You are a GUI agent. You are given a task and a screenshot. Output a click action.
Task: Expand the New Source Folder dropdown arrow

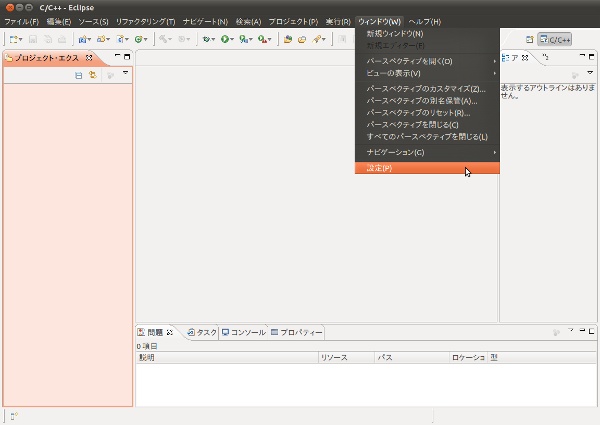coord(108,39)
